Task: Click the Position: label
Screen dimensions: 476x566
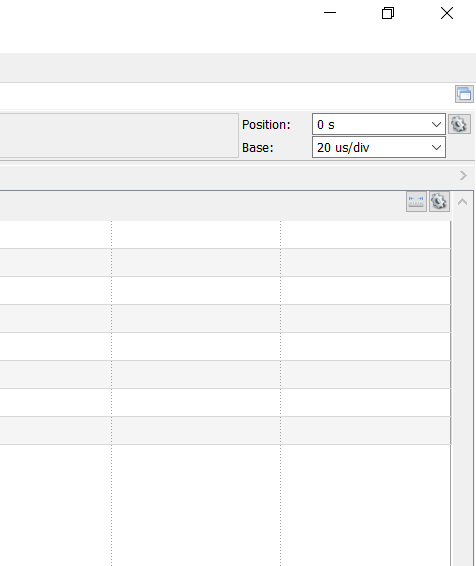Action: coord(266,125)
